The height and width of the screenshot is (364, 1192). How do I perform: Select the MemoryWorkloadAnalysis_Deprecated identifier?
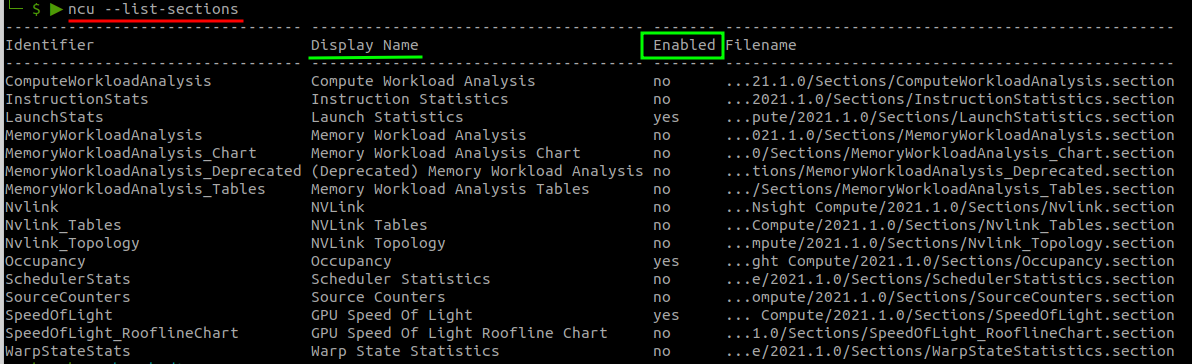[154, 171]
